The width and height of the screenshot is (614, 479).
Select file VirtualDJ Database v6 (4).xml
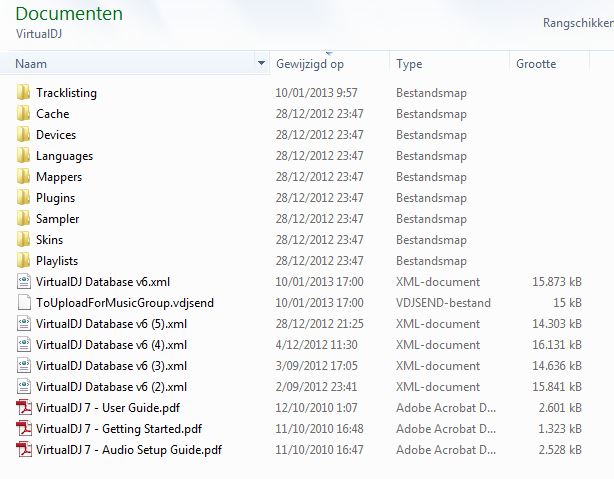[x=111, y=345]
